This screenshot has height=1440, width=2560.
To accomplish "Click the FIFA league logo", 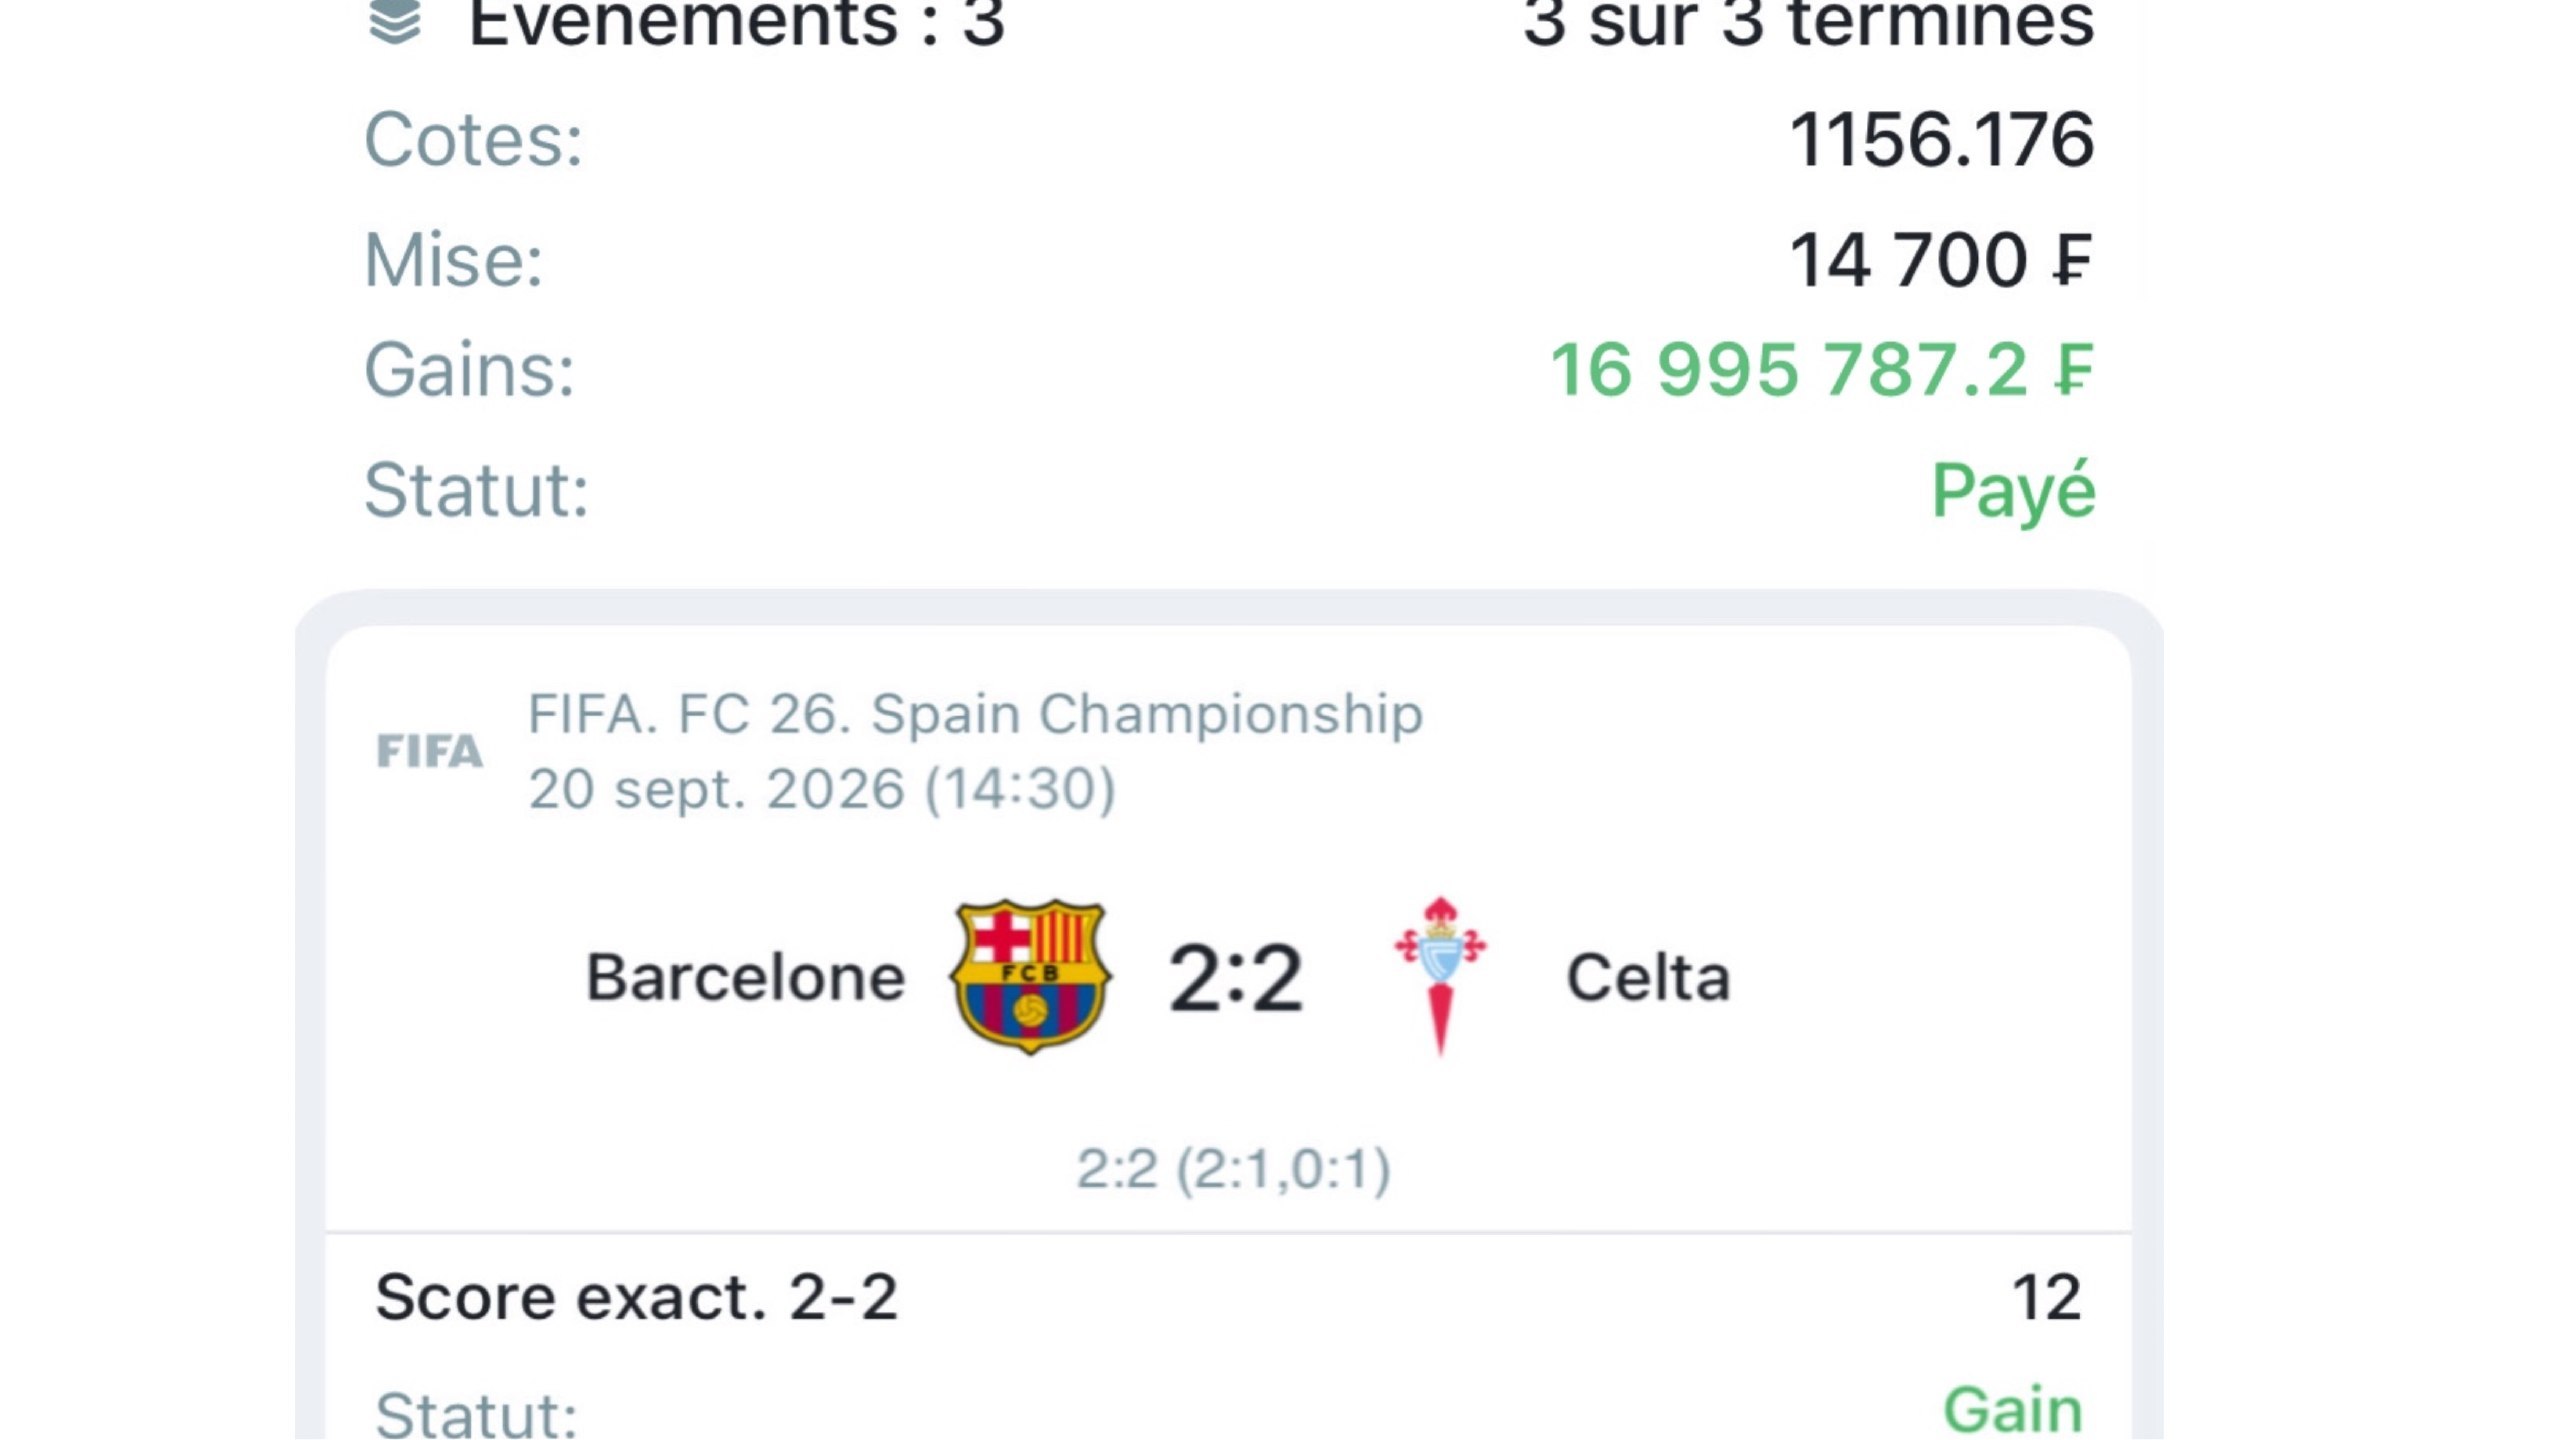I will [430, 751].
